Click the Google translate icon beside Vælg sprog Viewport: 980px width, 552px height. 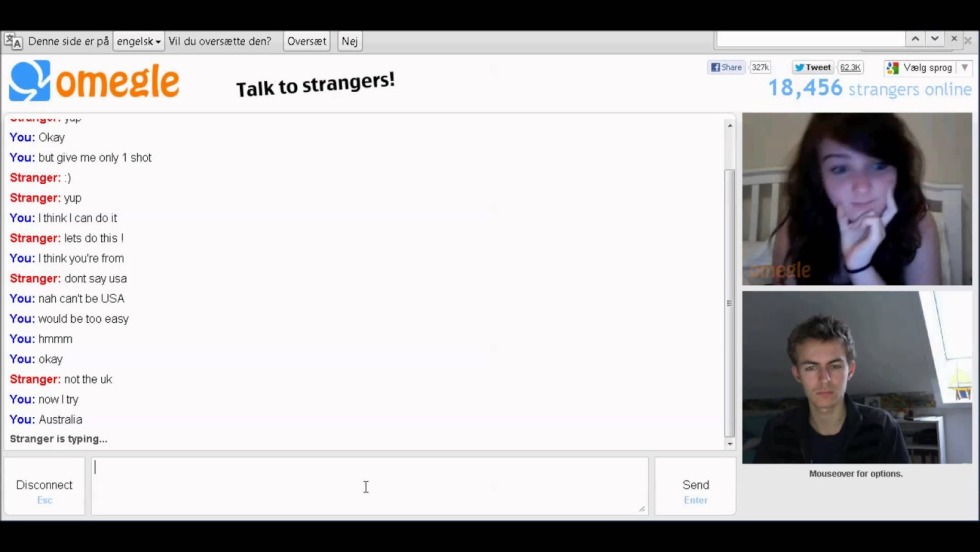coord(892,68)
